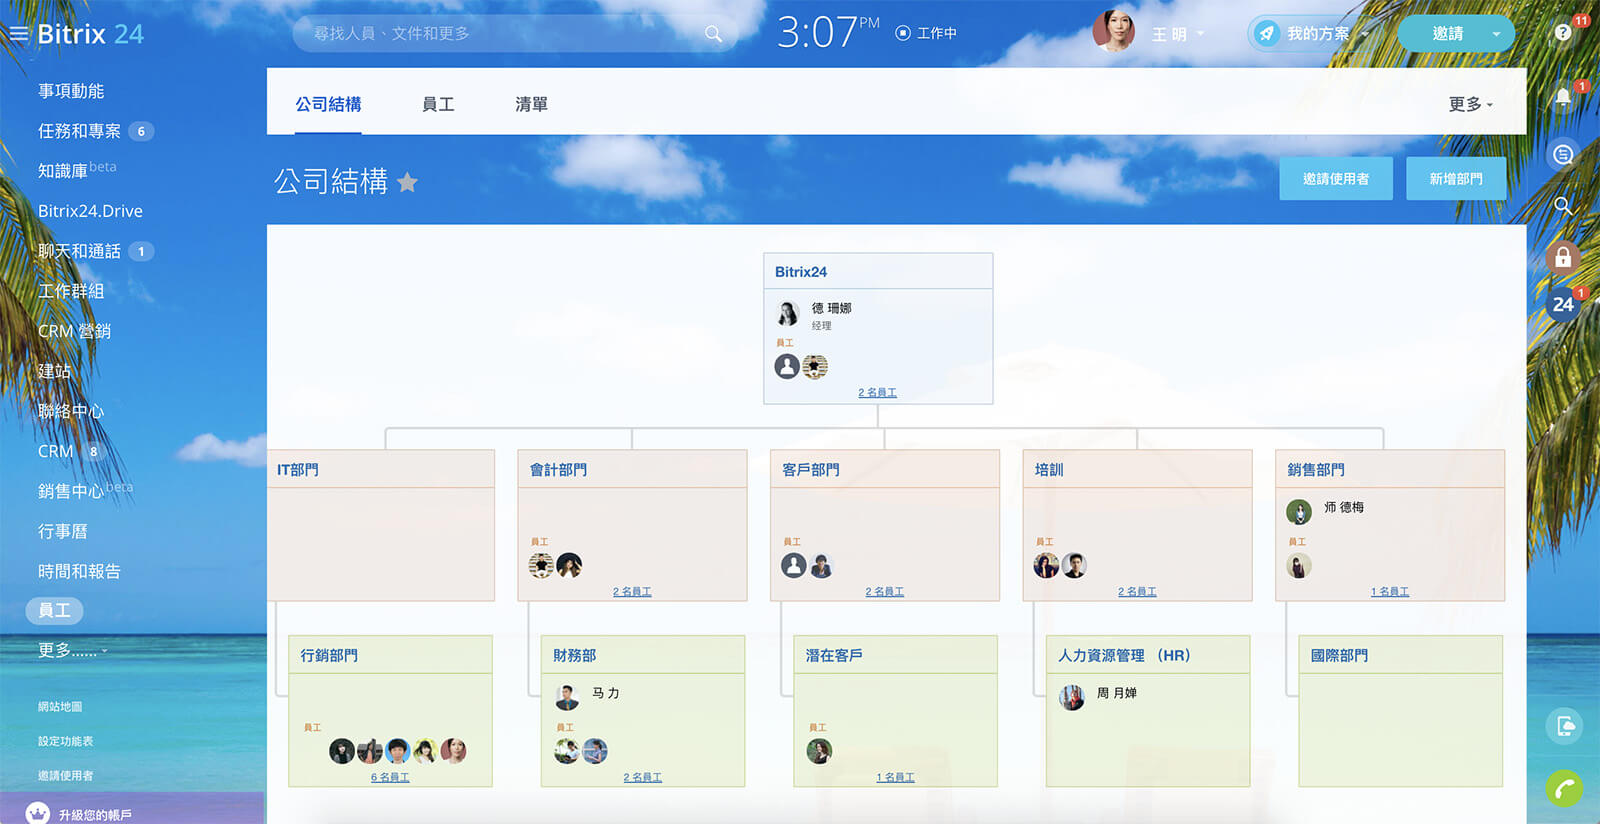Screen dimensions: 1600x824
Task: Open Bitrix24.Drive in the sidebar
Action: click(x=90, y=211)
